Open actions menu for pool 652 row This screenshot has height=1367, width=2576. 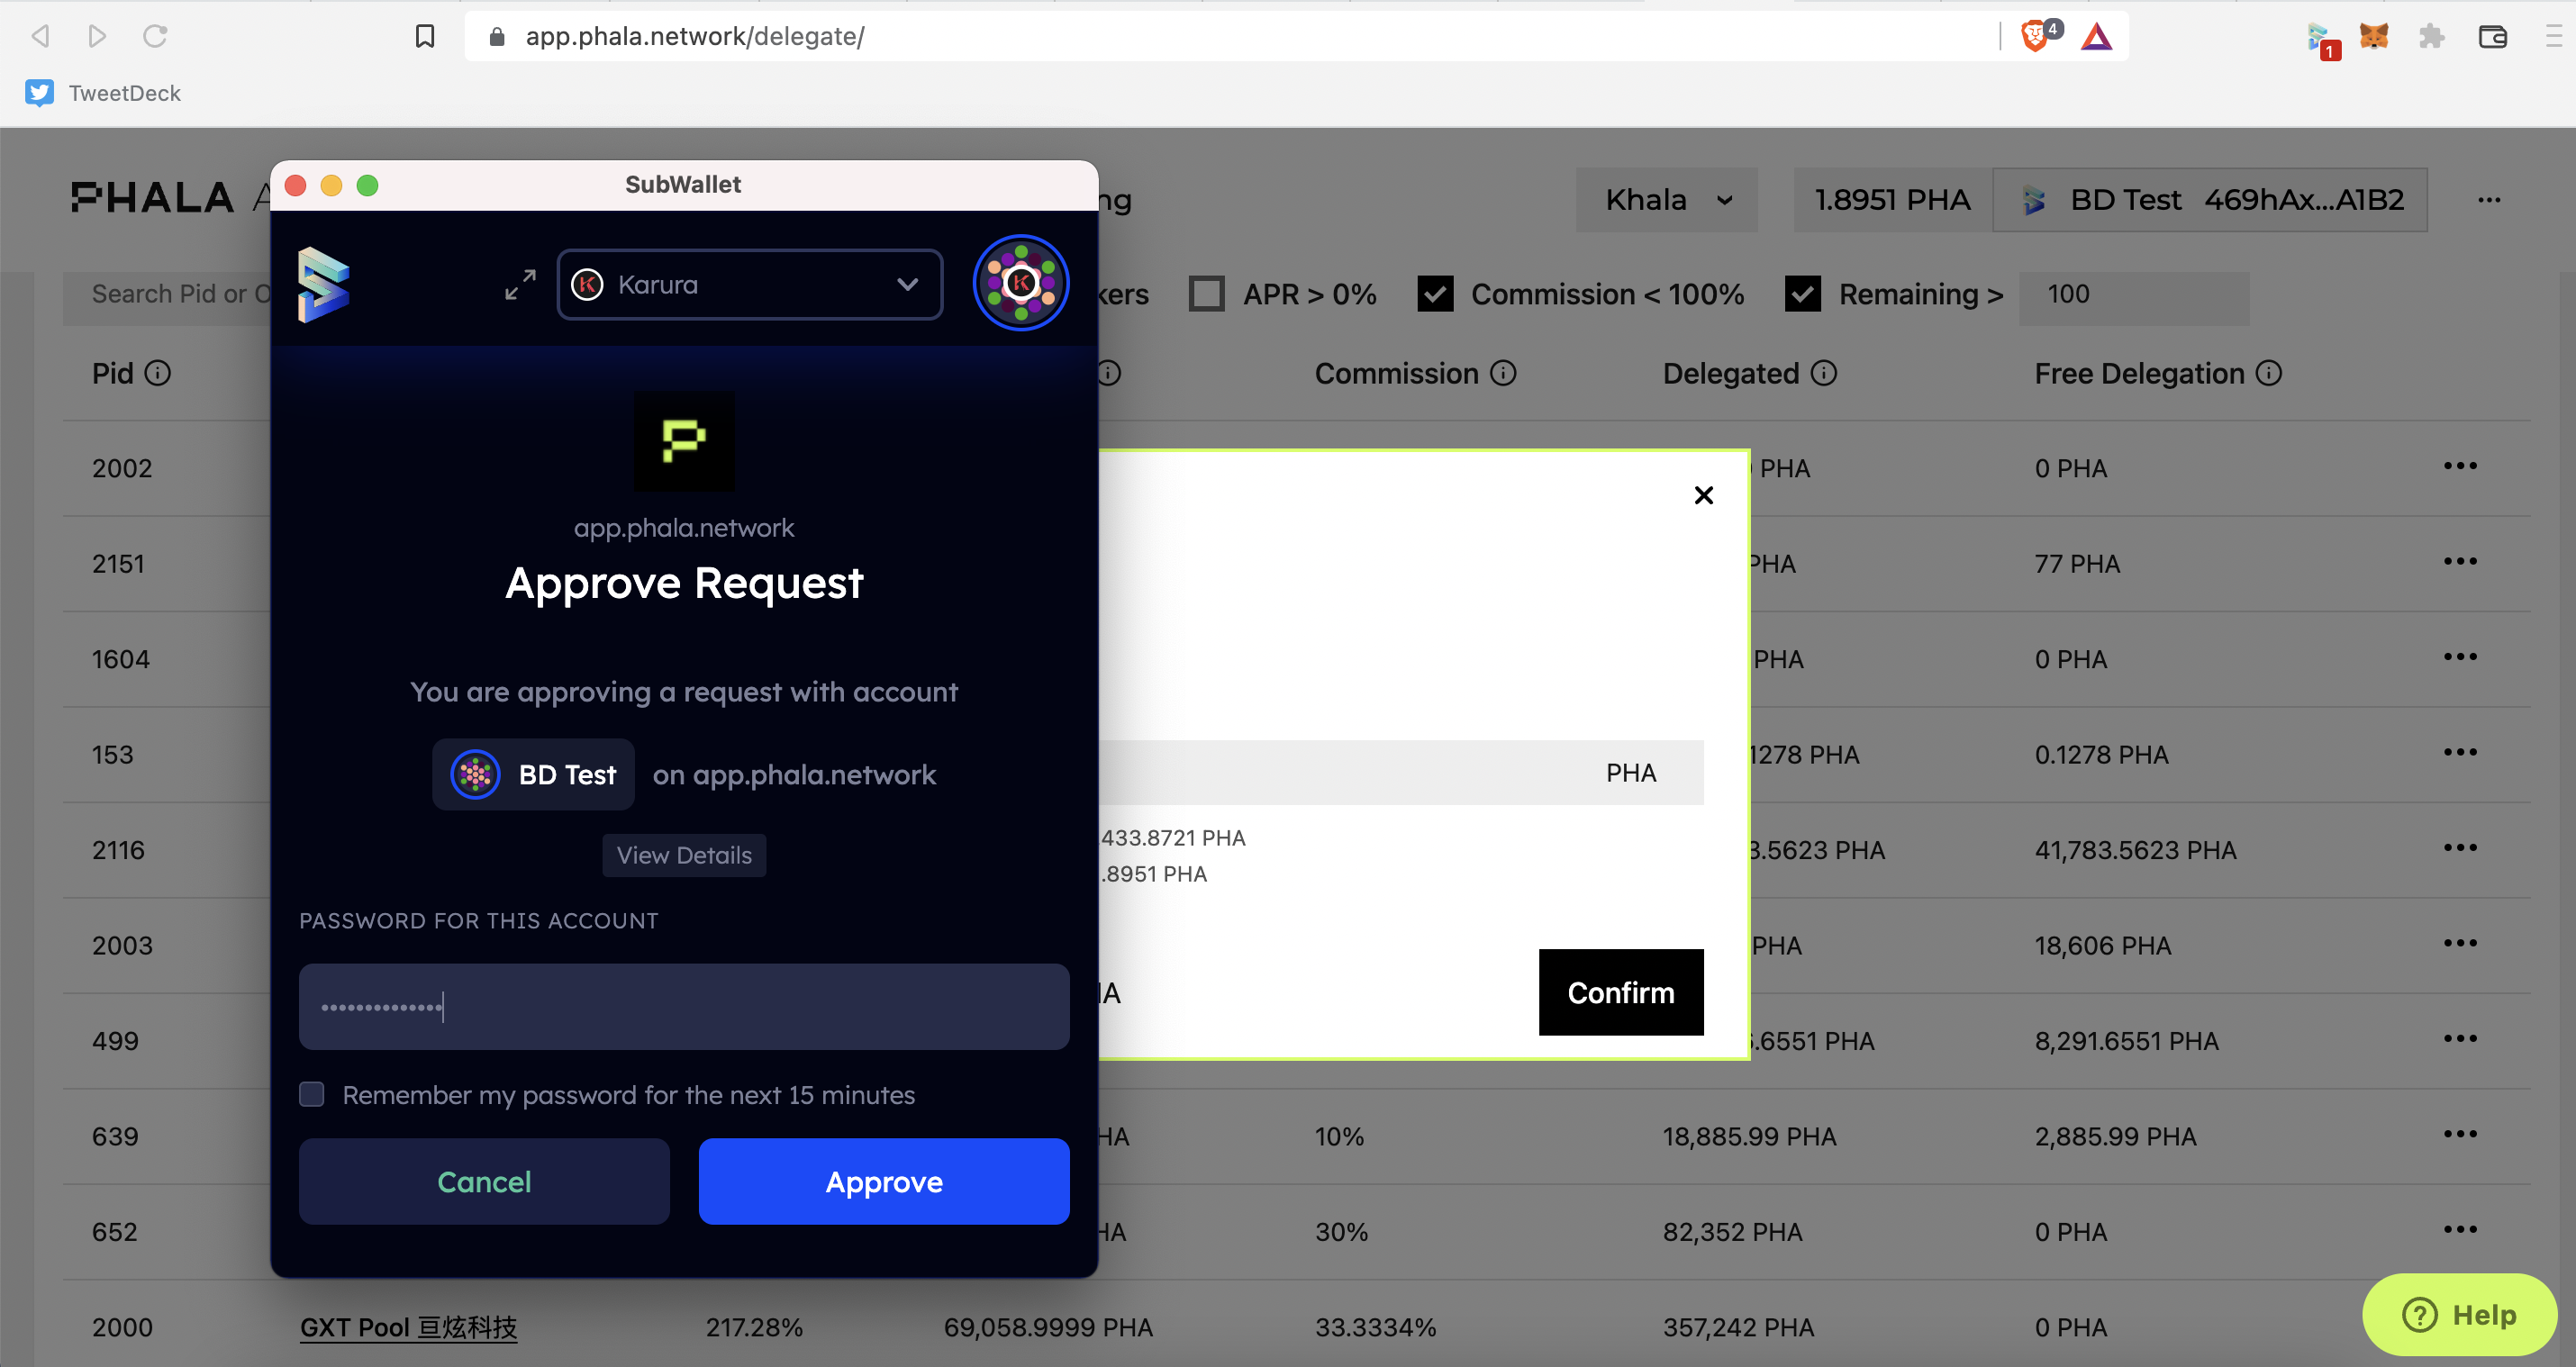pos(2460,1230)
